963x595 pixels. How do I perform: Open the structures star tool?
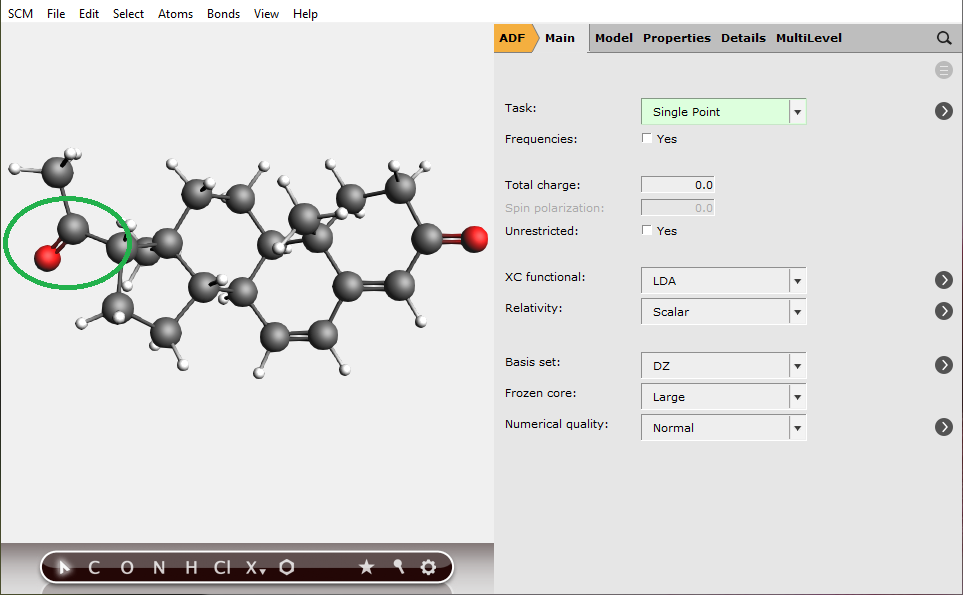(366, 567)
